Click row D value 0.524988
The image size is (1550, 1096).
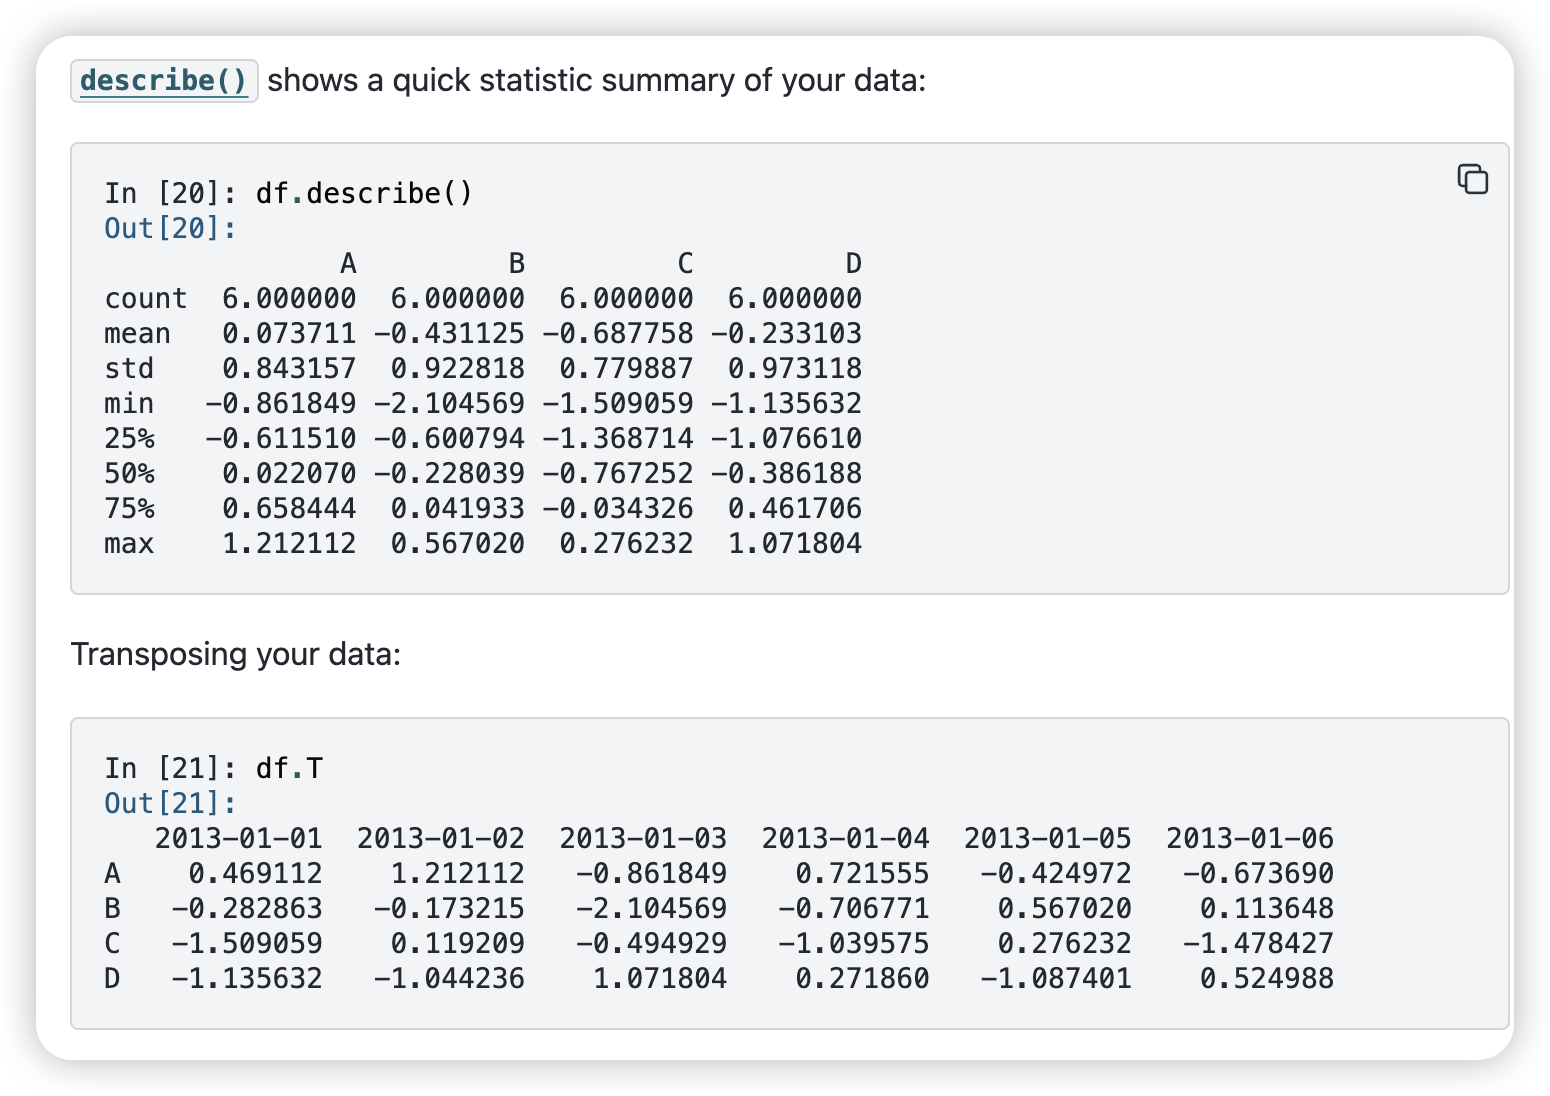point(1267,978)
